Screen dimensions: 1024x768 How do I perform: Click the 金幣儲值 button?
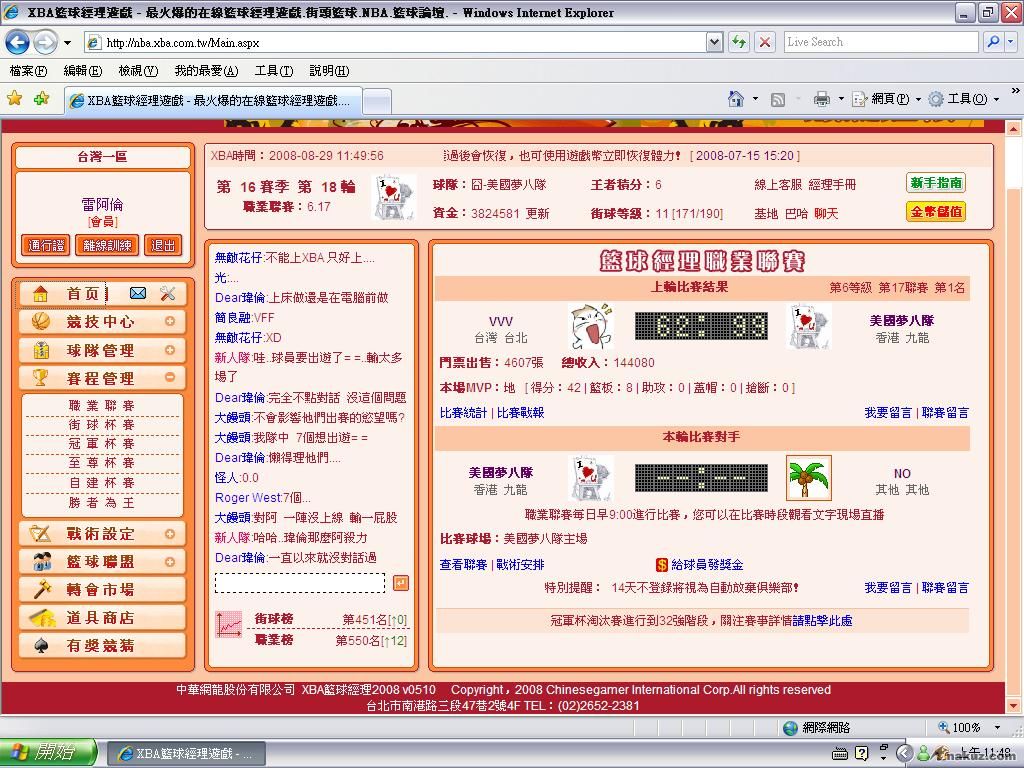click(936, 212)
